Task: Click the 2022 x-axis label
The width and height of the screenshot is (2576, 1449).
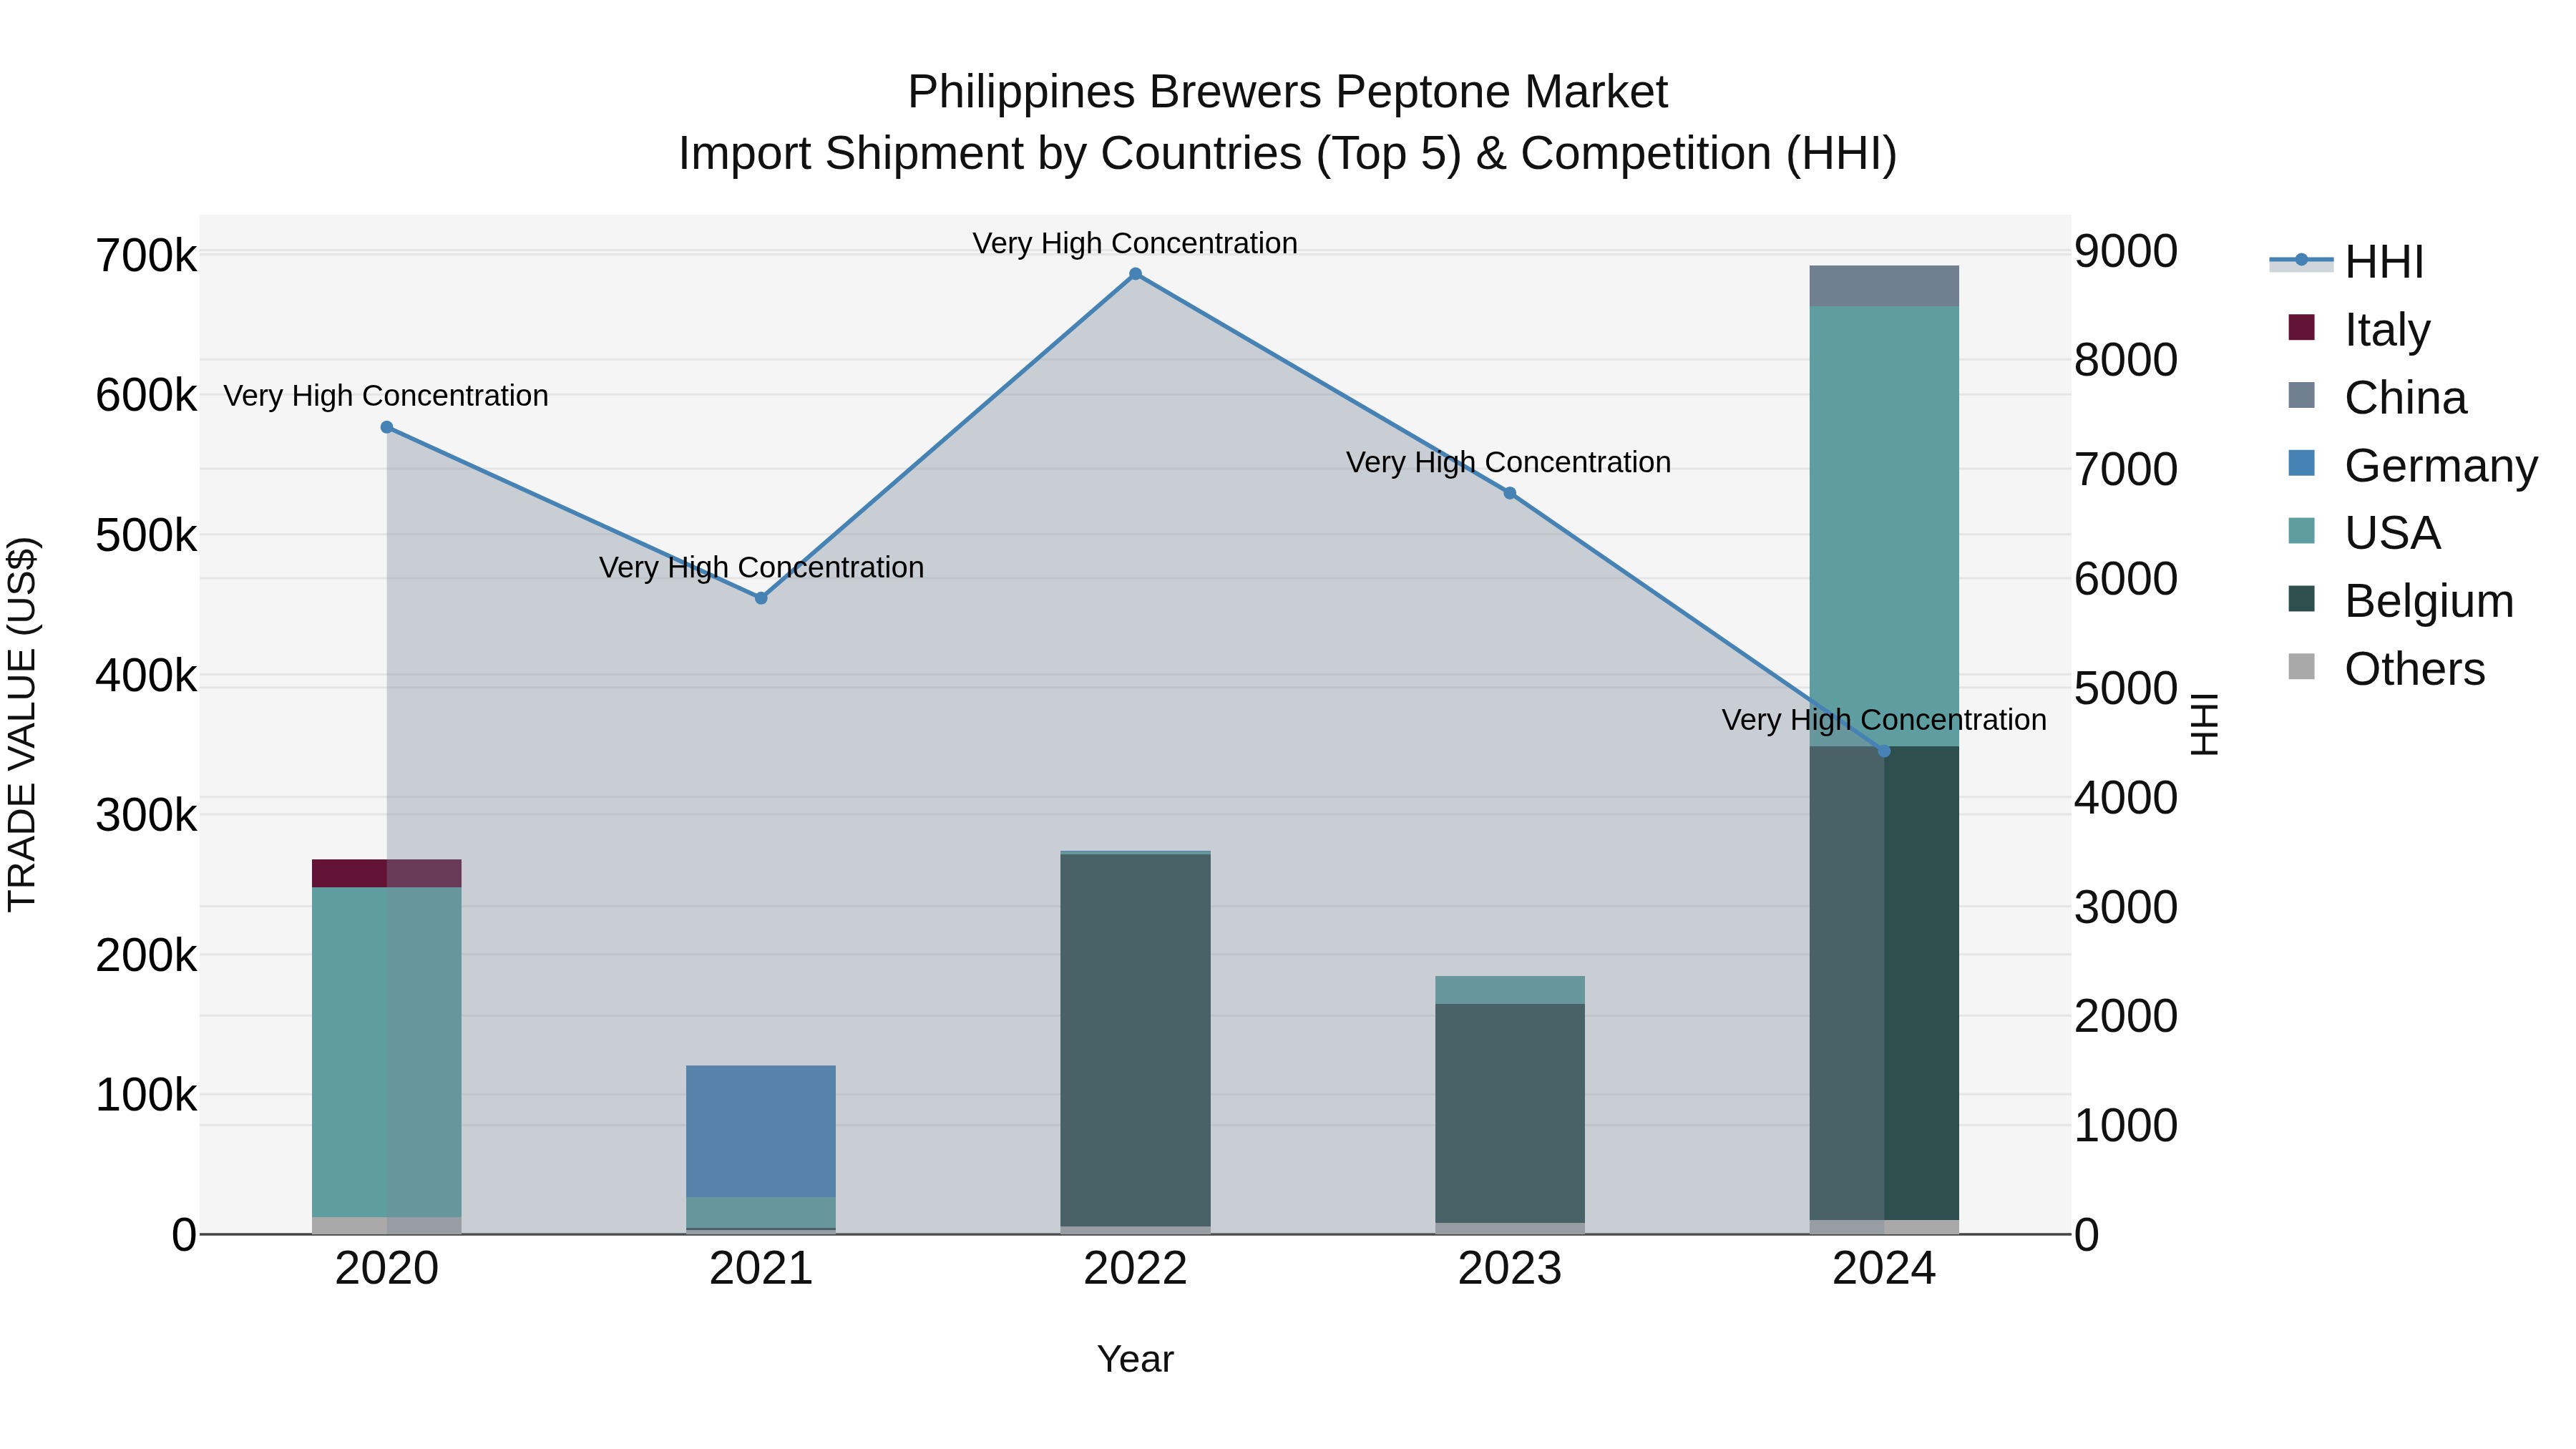Action: click(1135, 1269)
